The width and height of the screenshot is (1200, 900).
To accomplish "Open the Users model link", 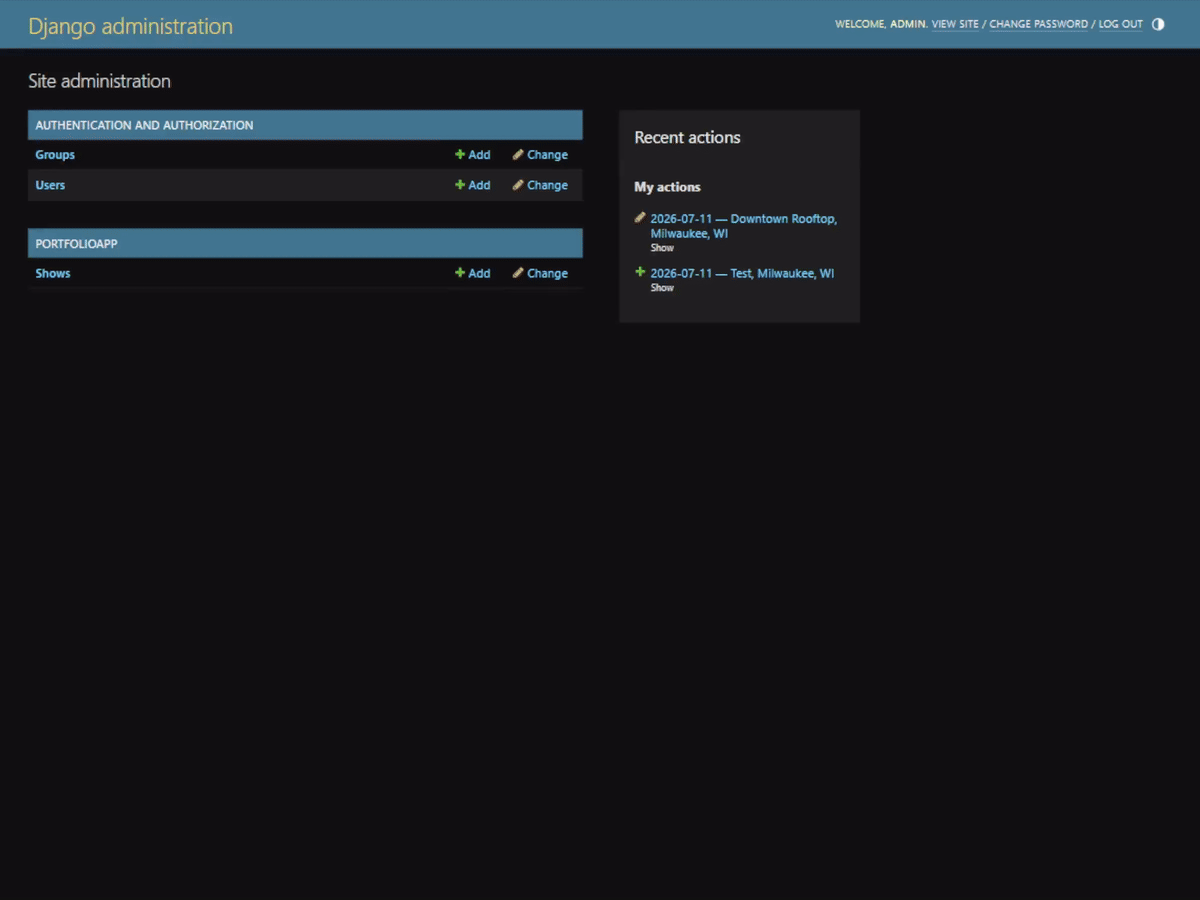I will pyautogui.click(x=50, y=185).
